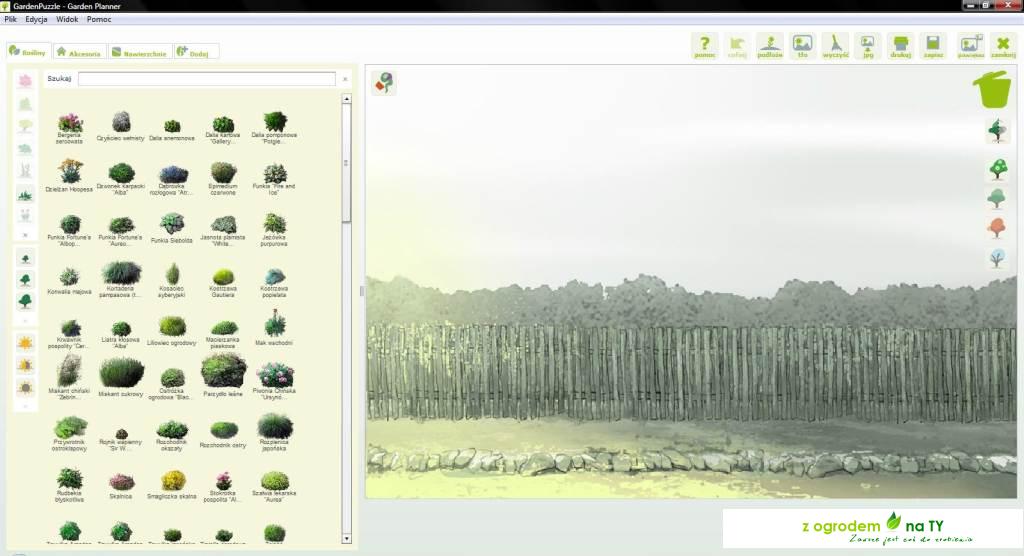Viewport: 1024px width, 556px height.
Task: Toggle the full sun filter icon
Action: pos(25,343)
